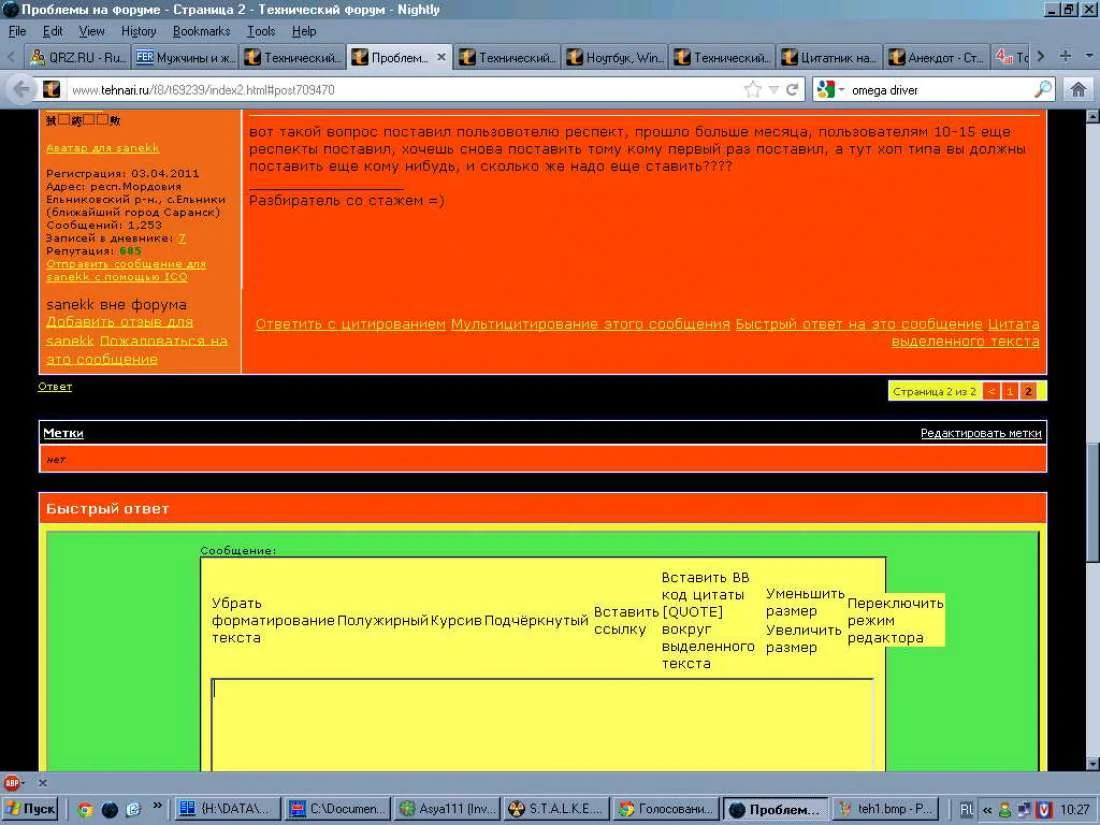Open the Help menu
This screenshot has height=825, width=1100.
pyautogui.click(x=304, y=31)
